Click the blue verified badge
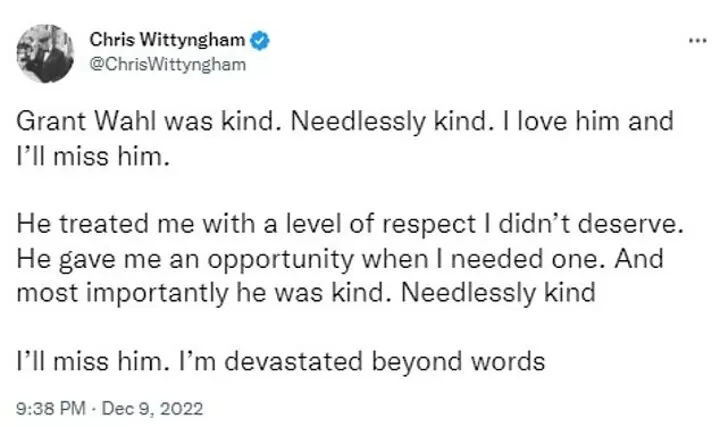The width and height of the screenshot is (720, 427). tap(260, 40)
